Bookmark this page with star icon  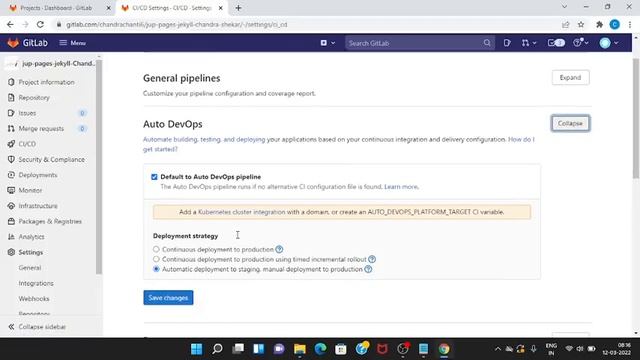point(581,24)
